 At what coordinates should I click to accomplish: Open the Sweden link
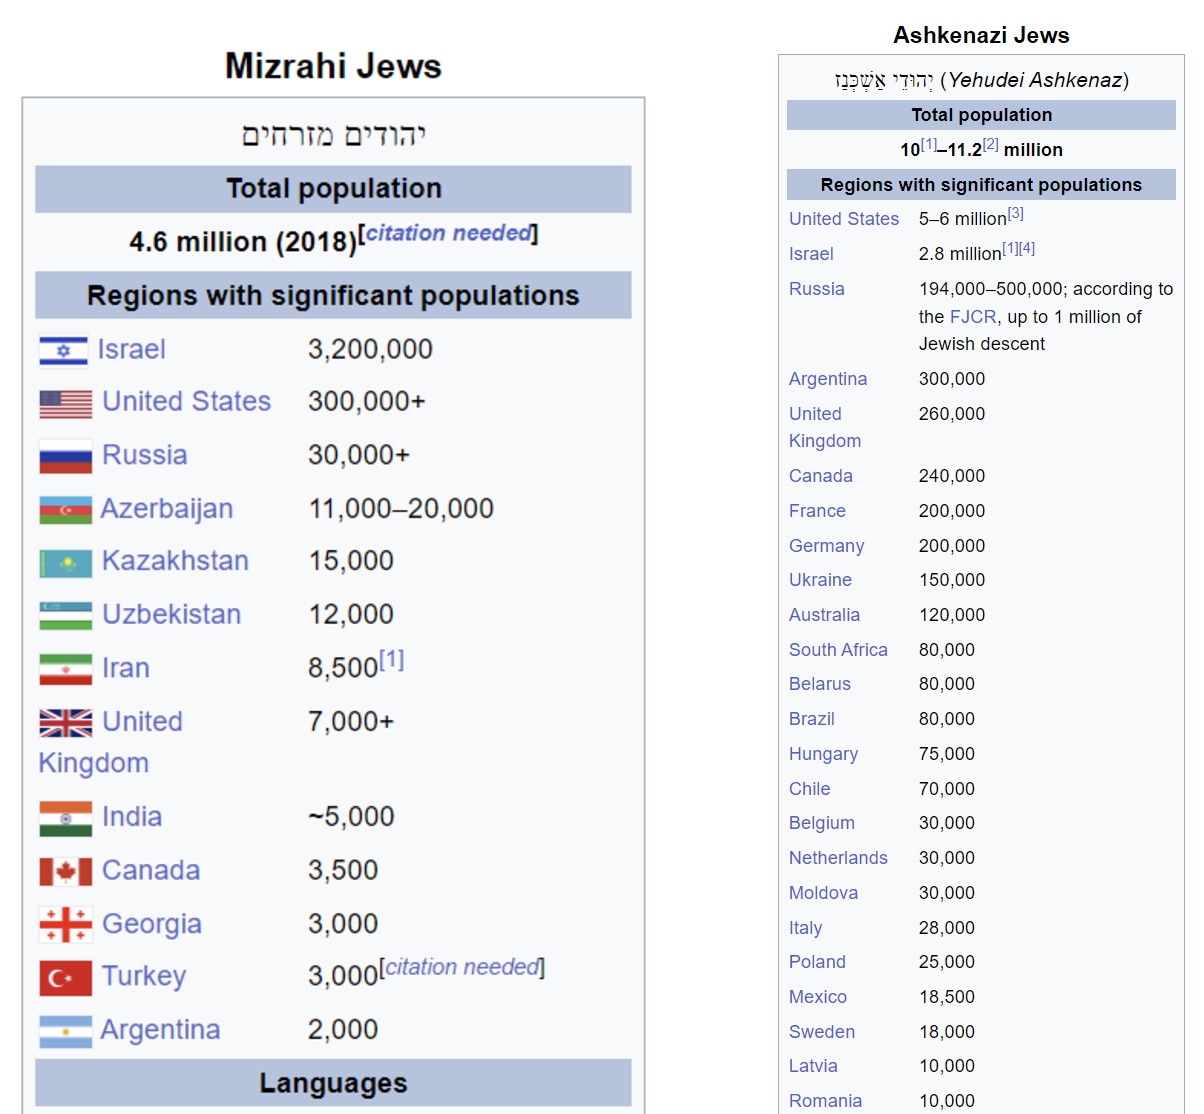coord(821,1032)
